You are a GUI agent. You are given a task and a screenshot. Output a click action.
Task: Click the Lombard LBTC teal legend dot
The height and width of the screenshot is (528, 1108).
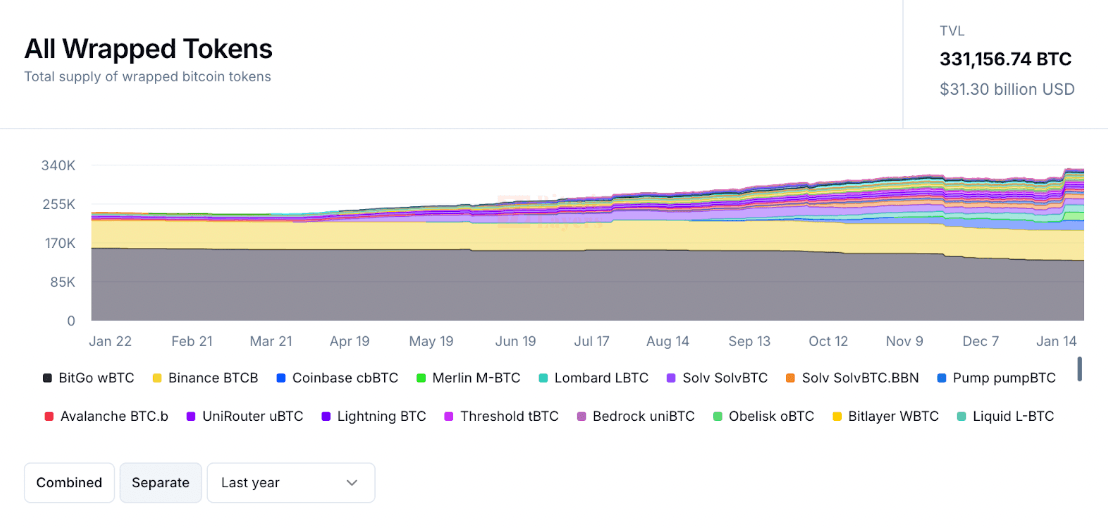(x=543, y=378)
